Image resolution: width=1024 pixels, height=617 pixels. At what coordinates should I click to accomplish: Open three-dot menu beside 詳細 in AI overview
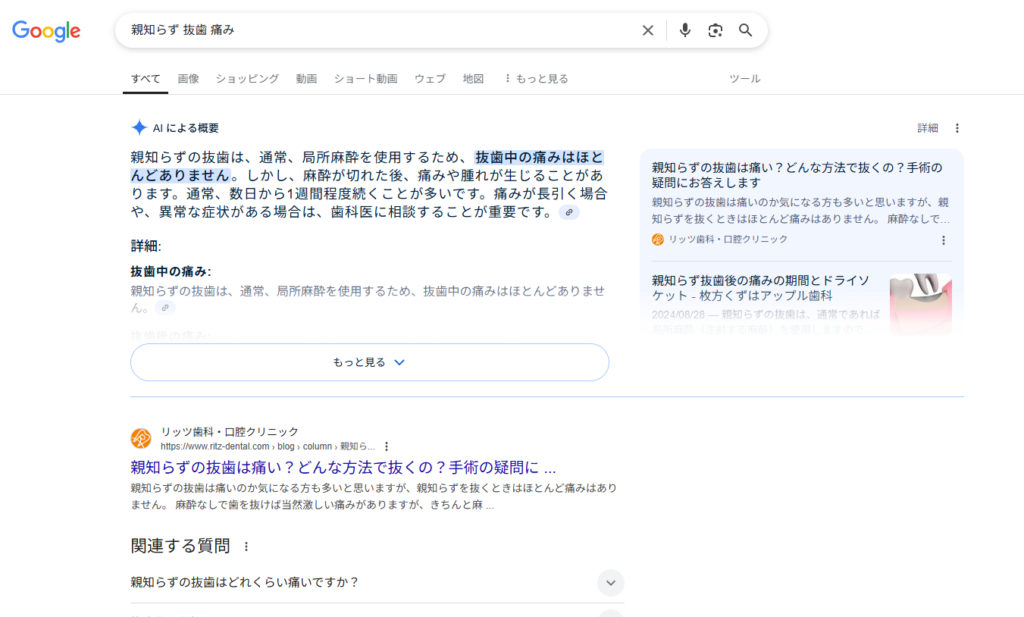point(957,128)
